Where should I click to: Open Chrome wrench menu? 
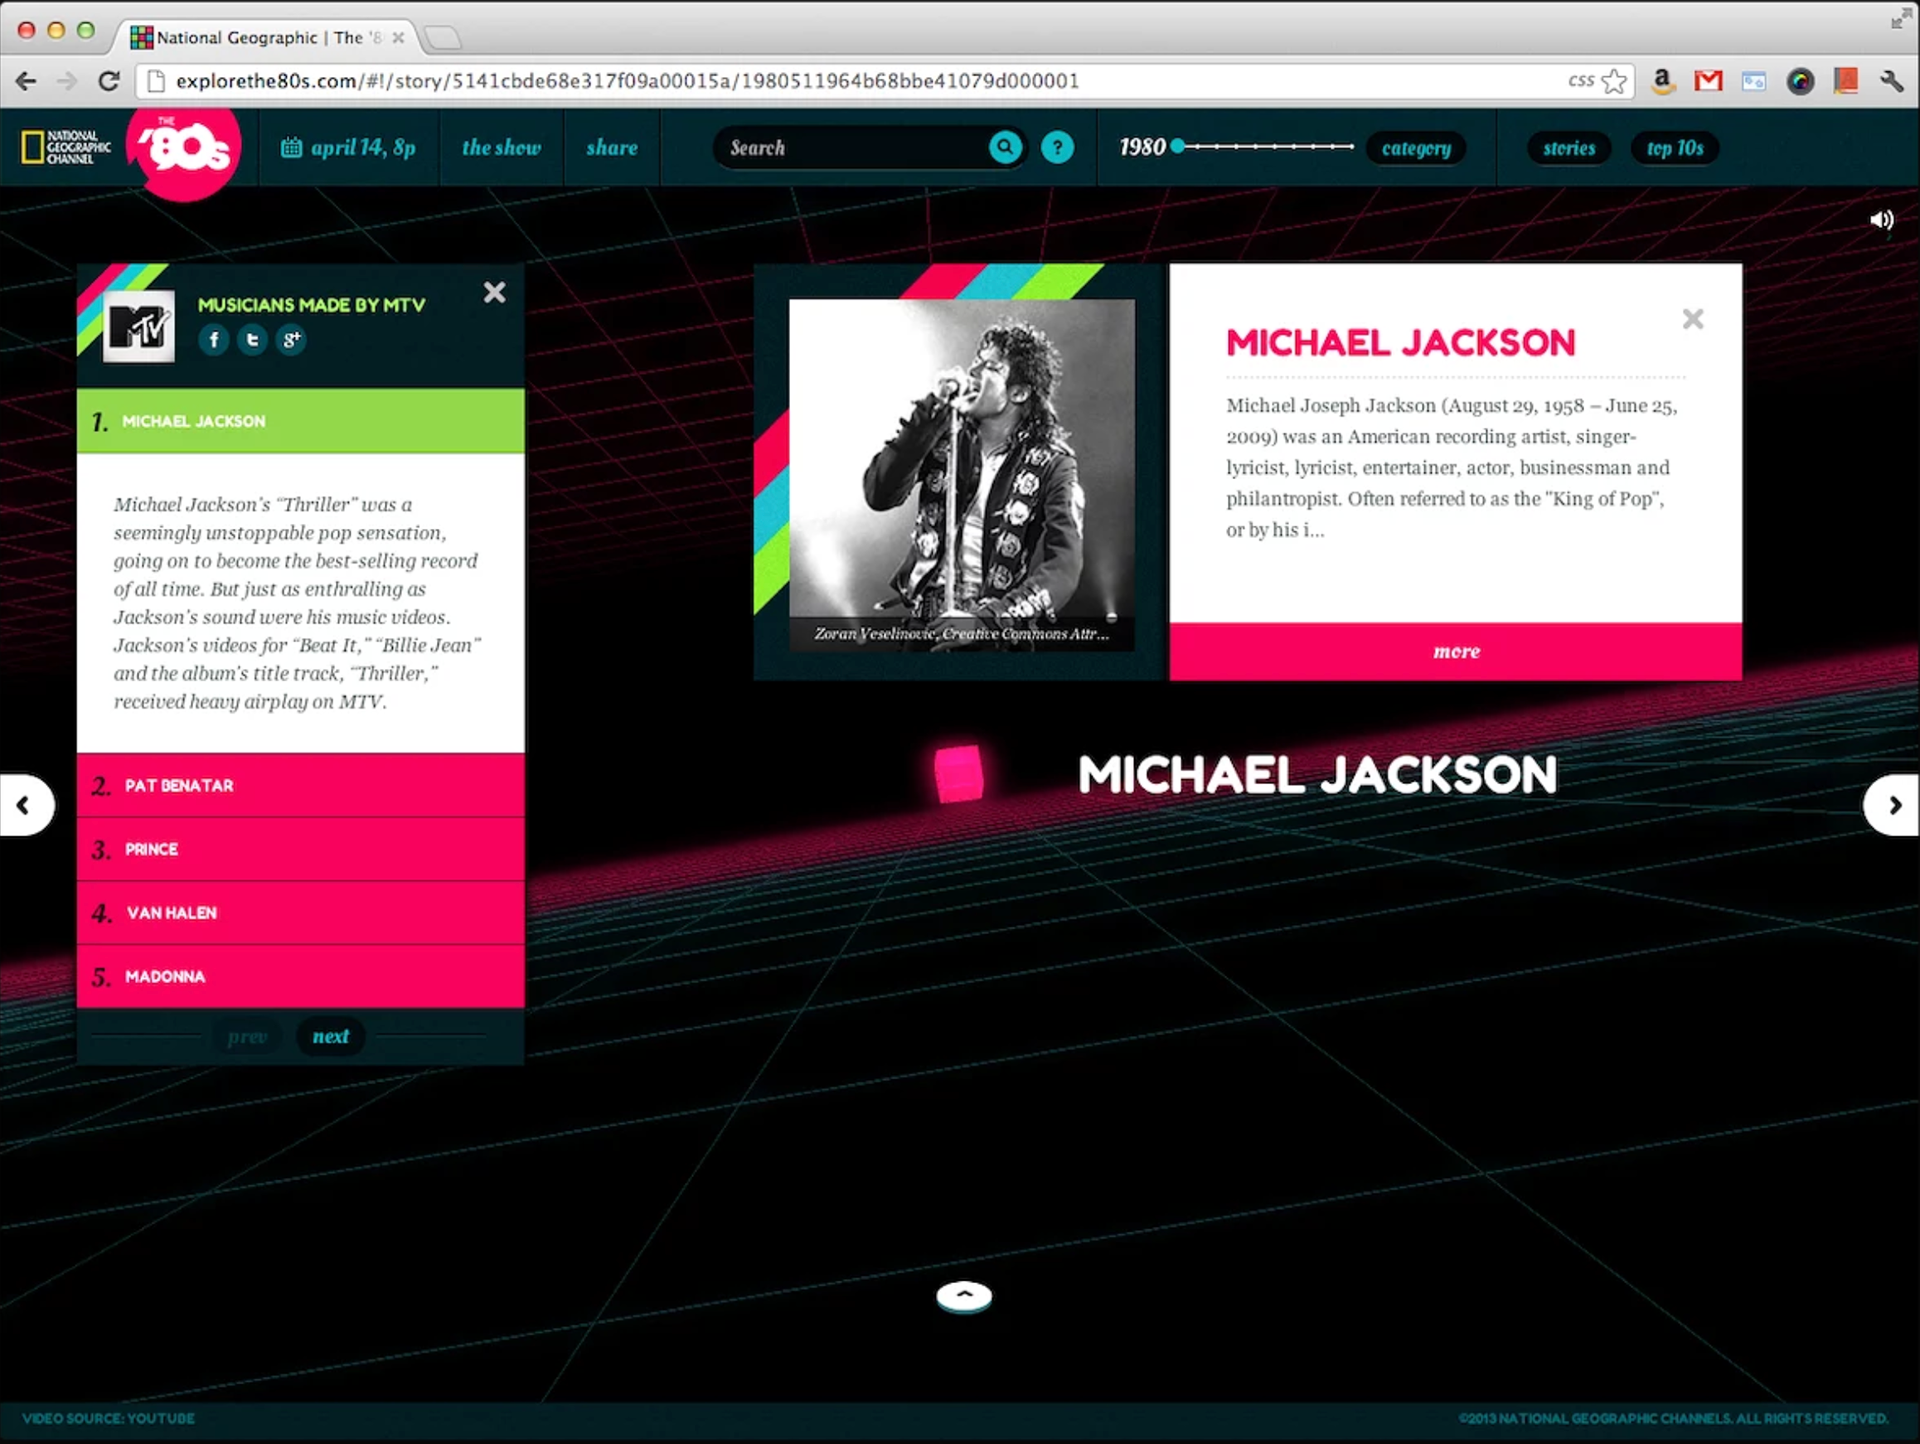1892,81
